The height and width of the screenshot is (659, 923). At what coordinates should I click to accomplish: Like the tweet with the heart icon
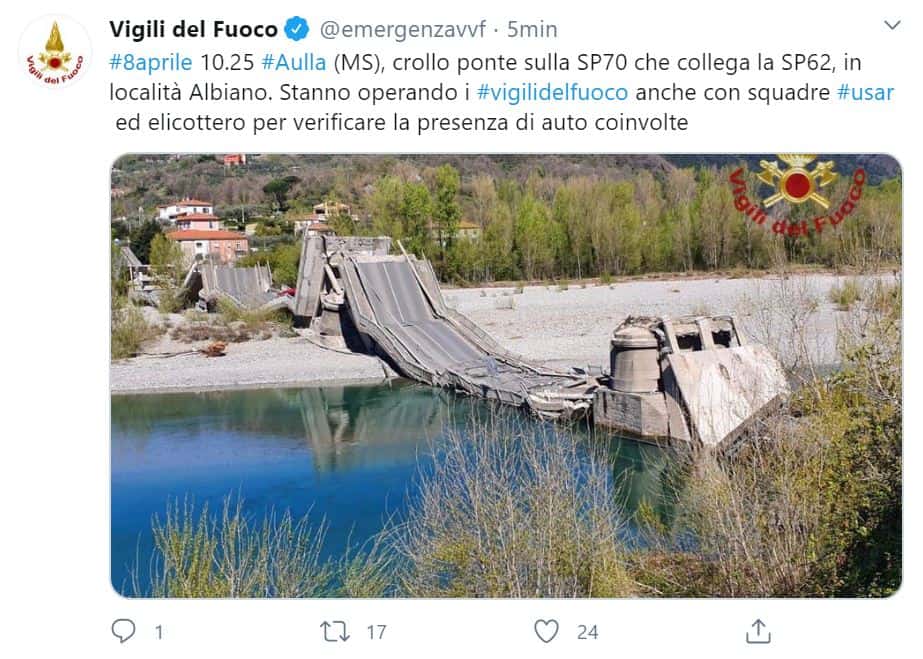point(546,631)
